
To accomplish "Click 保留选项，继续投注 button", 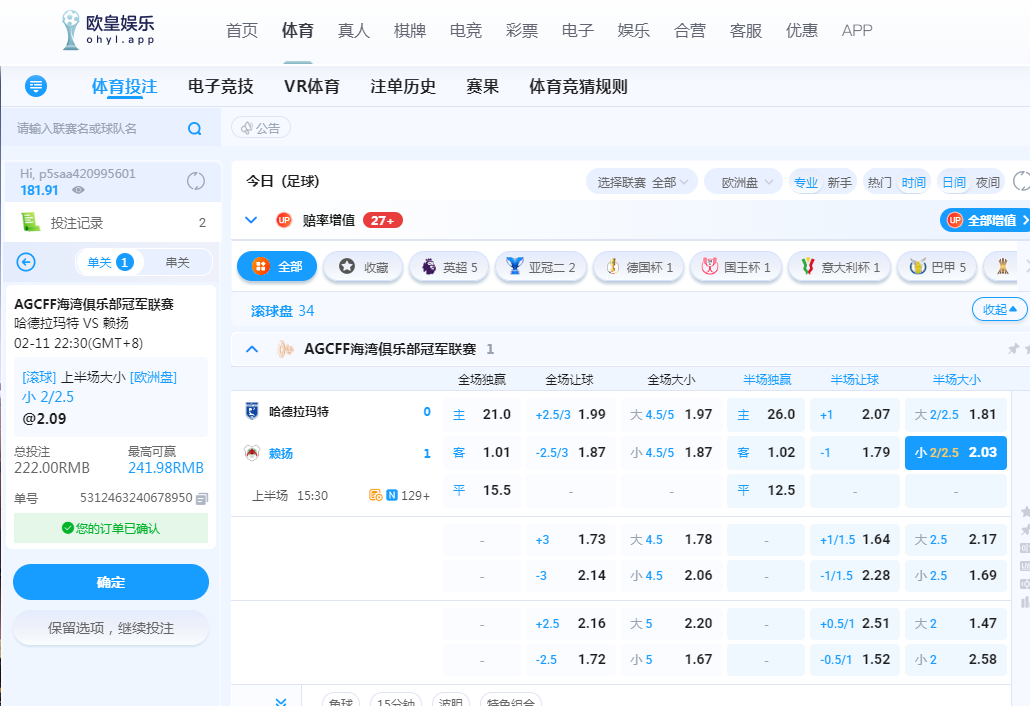I will [x=111, y=628].
